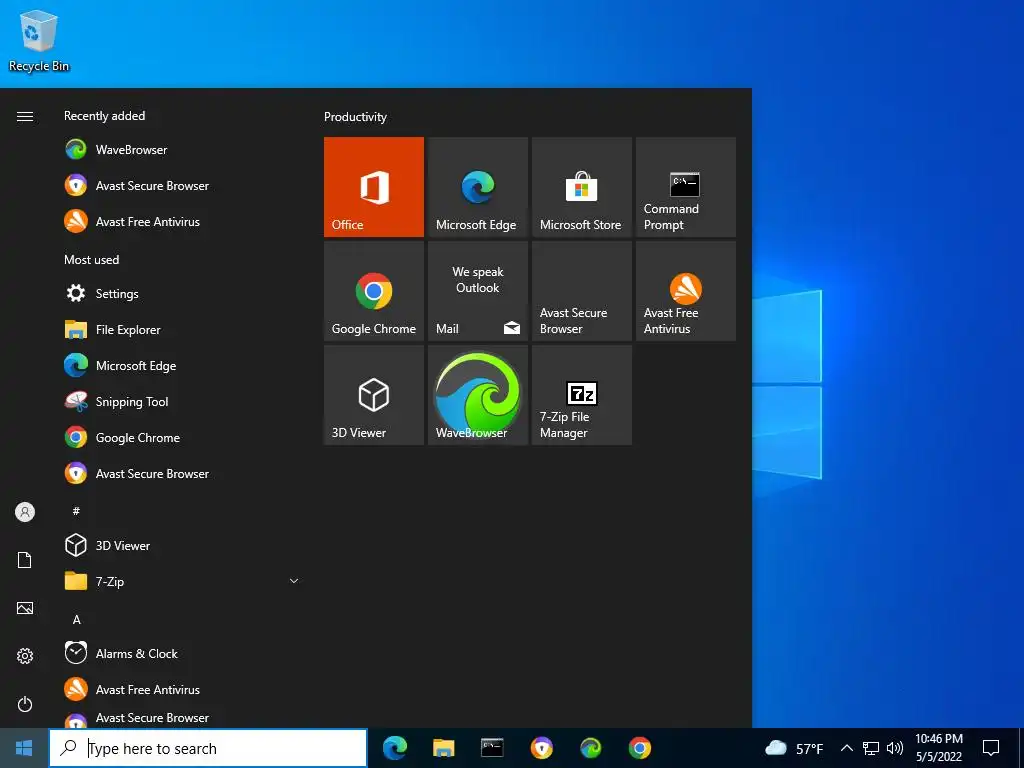
Task: Open WaveBrowser under Recently added
Action: pos(182,150)
